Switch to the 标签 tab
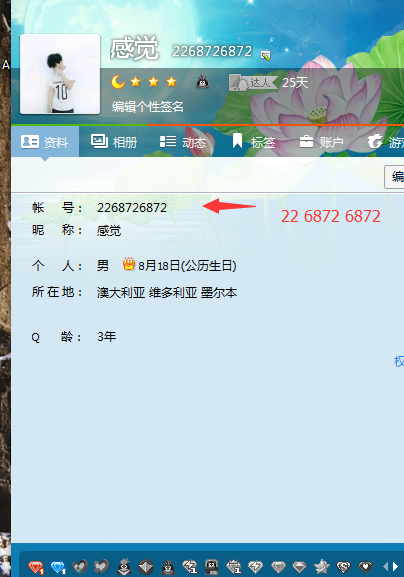404x577 pixels. 254,142
